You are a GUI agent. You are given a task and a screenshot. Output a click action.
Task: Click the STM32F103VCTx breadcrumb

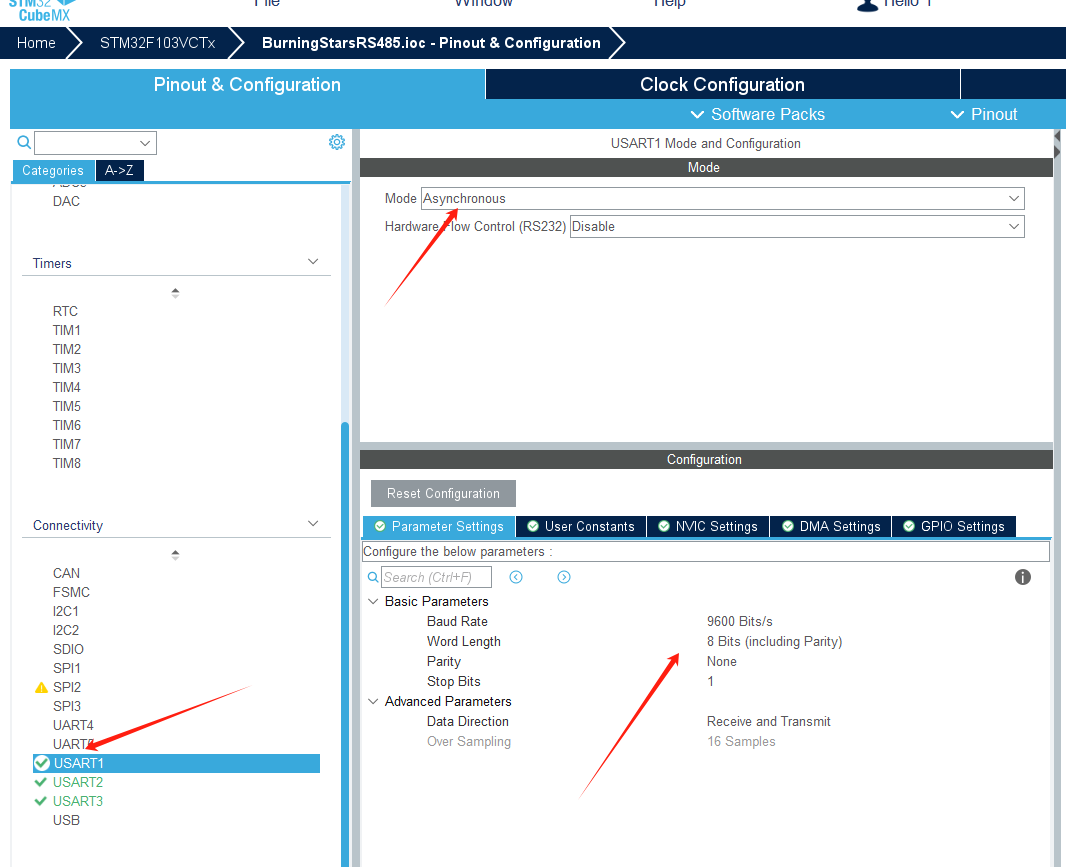158,43
